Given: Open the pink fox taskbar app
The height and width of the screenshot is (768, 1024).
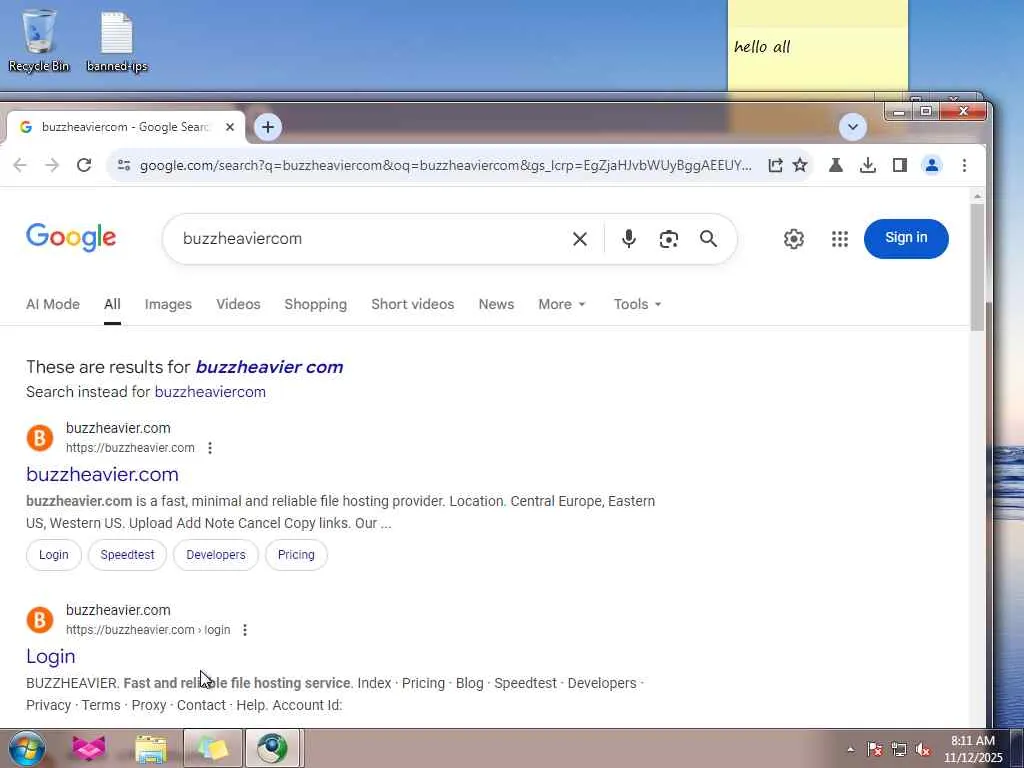Looking at the screenshot, I should [89, 748].
